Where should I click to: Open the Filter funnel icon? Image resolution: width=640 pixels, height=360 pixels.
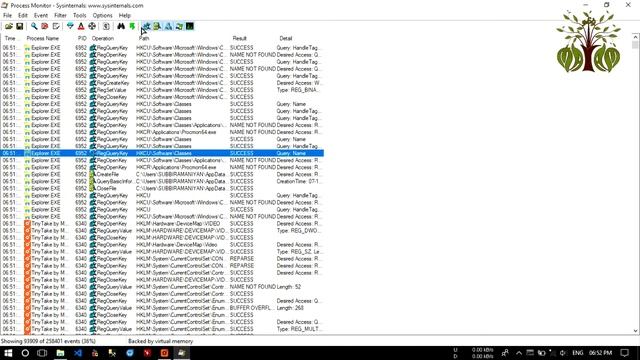70,26
